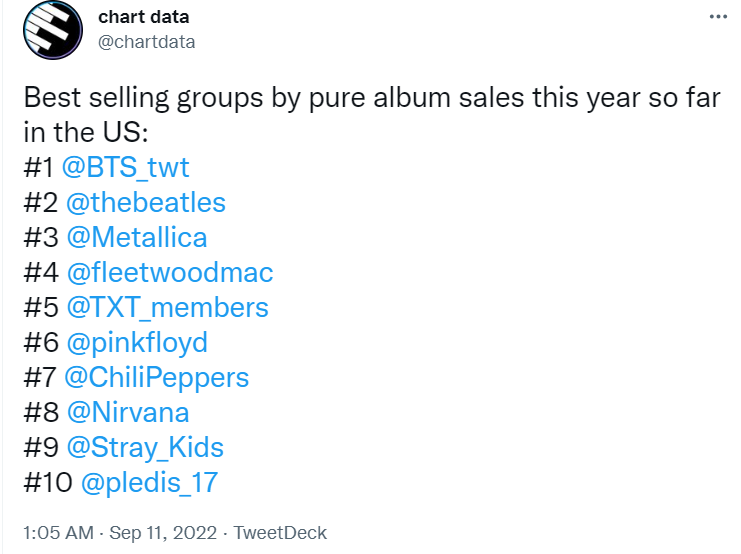
Task: Open the three-dot more options menu
Action: point(718,17)
